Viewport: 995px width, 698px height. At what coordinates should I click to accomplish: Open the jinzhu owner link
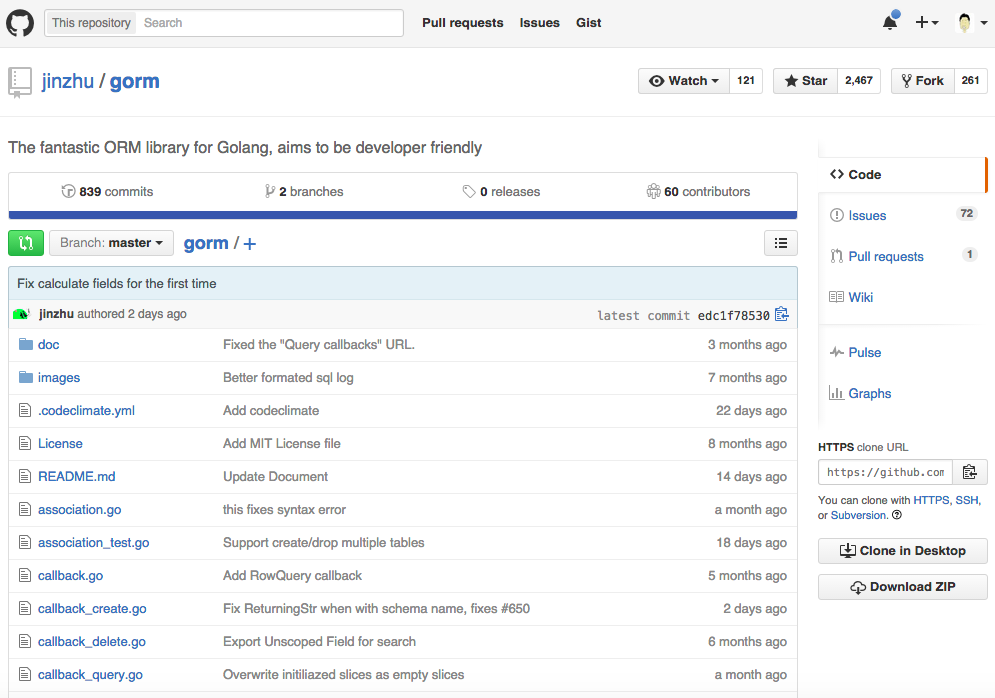[68, 81]
